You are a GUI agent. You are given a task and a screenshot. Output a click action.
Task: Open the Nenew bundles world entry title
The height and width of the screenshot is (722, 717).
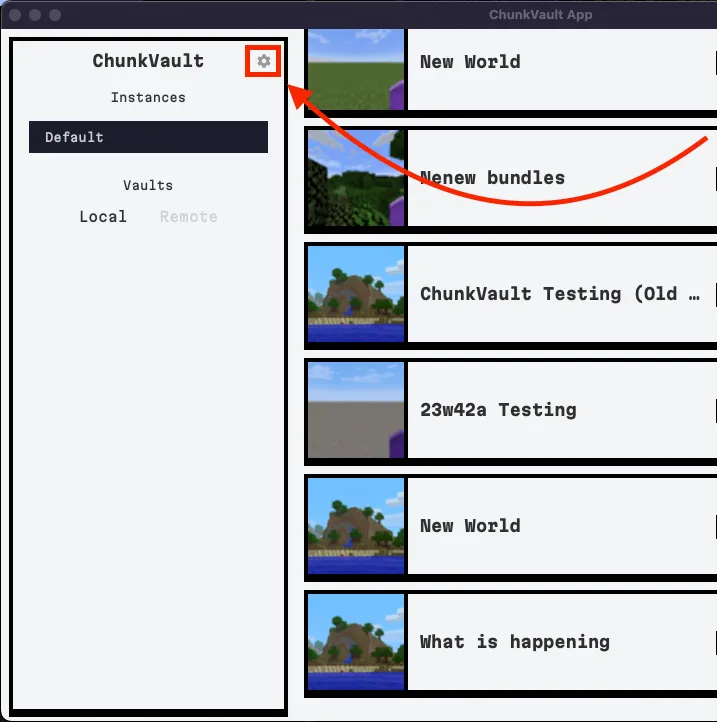pyautogui.click(x=492, y=178)
